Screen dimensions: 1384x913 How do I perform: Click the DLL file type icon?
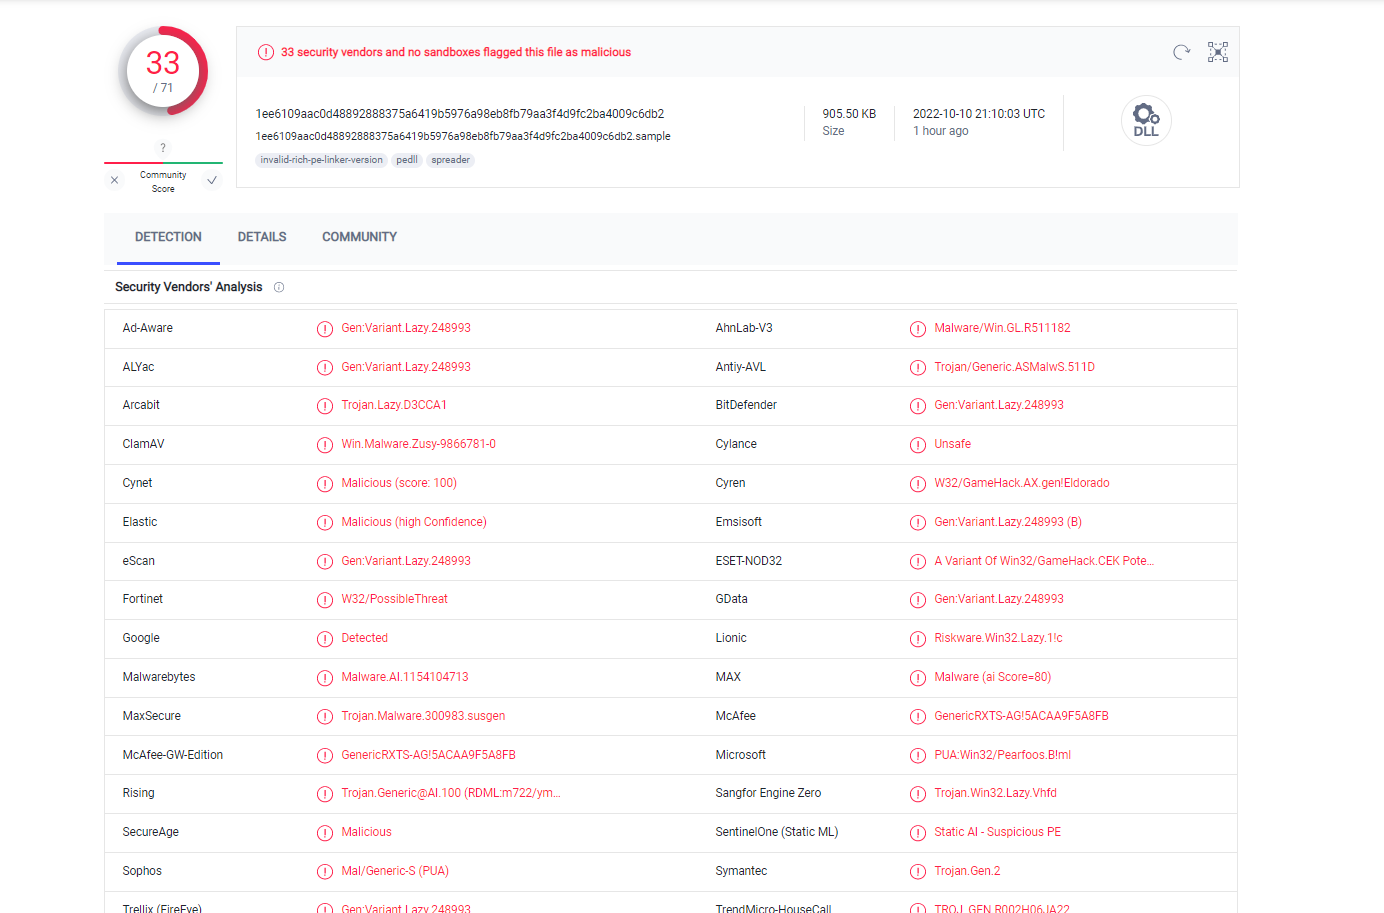[x=1146, y=121]
